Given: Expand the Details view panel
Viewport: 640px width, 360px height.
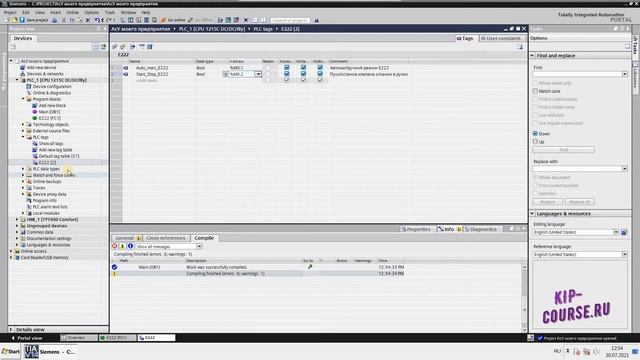Looking at the screenshot, I should 11,329.
